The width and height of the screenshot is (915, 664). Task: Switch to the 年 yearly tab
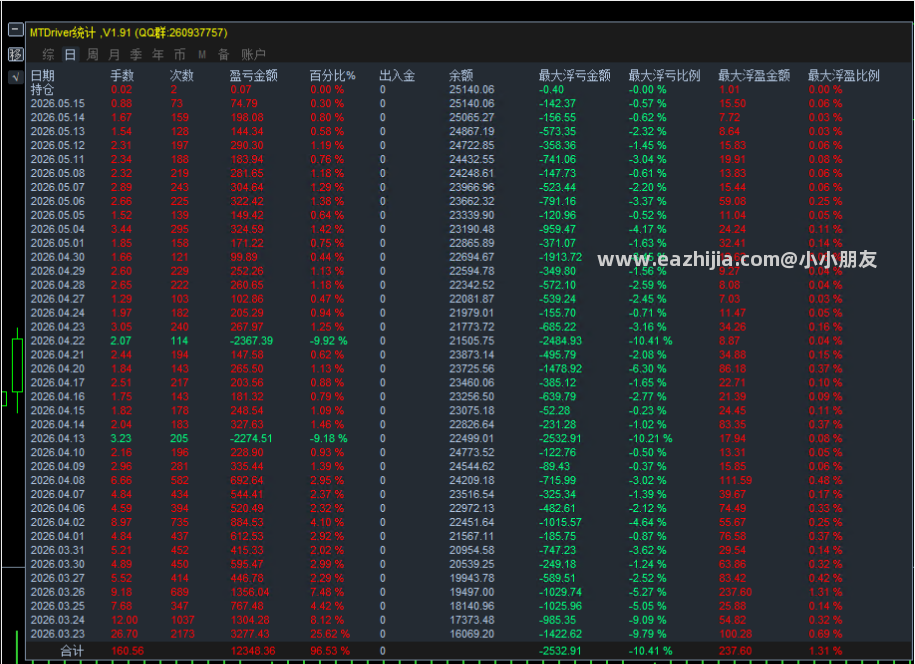[158, 54]
